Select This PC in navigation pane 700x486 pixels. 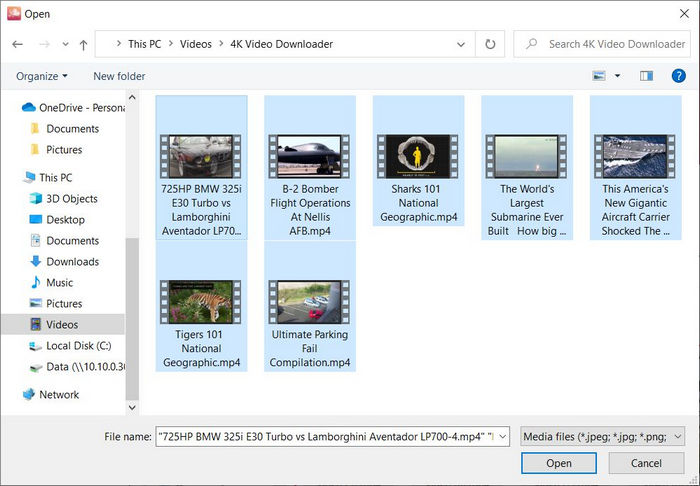47,178
